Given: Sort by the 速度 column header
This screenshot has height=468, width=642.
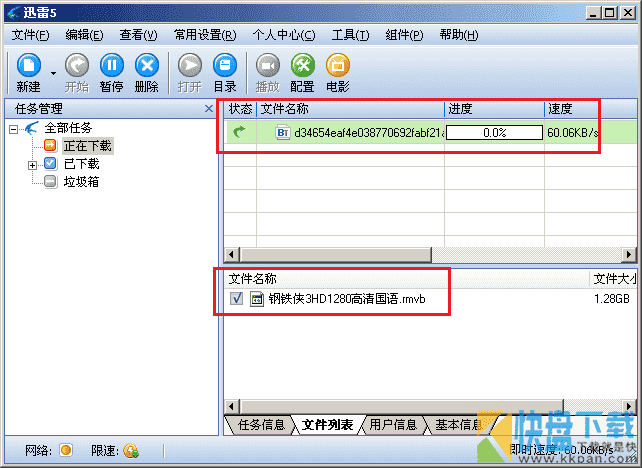Looking at the screenshot, I should [591, 109].
